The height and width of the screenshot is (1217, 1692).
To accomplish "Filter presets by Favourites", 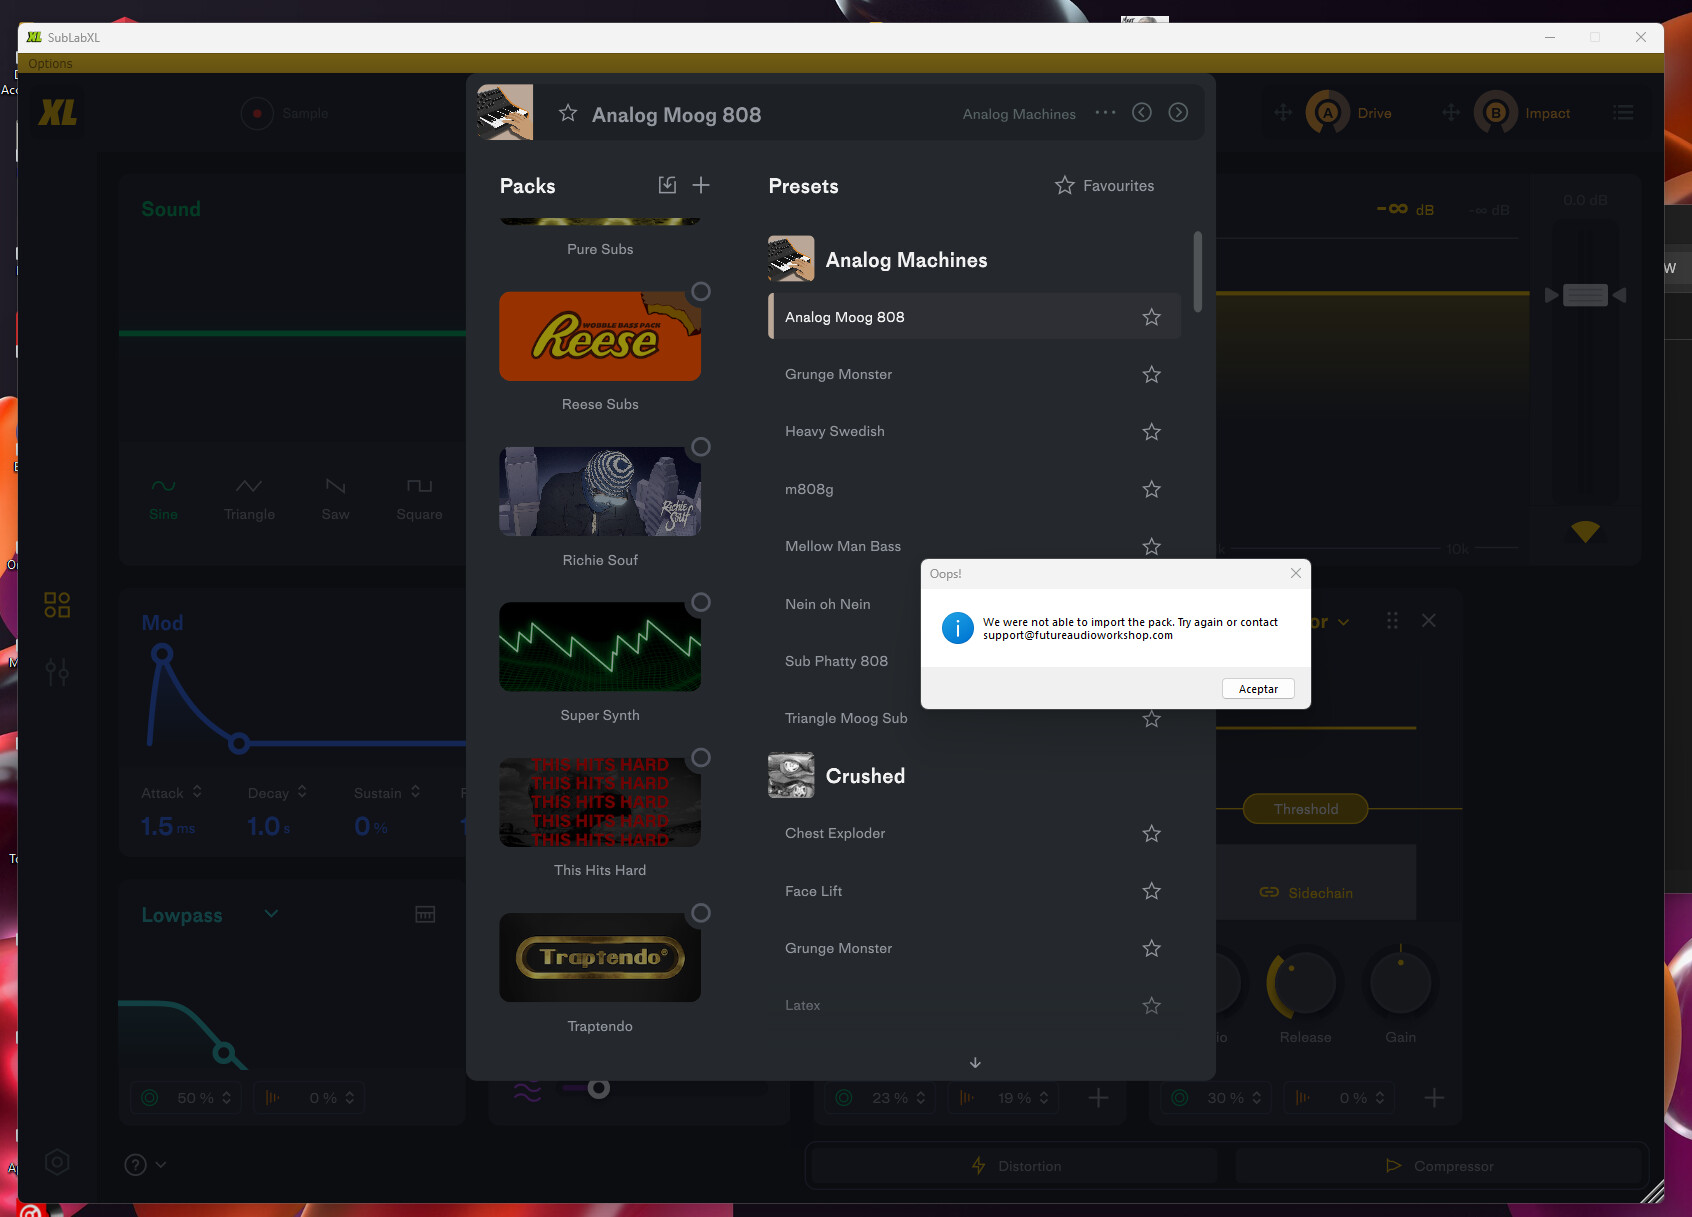I will click(1104, 185).
